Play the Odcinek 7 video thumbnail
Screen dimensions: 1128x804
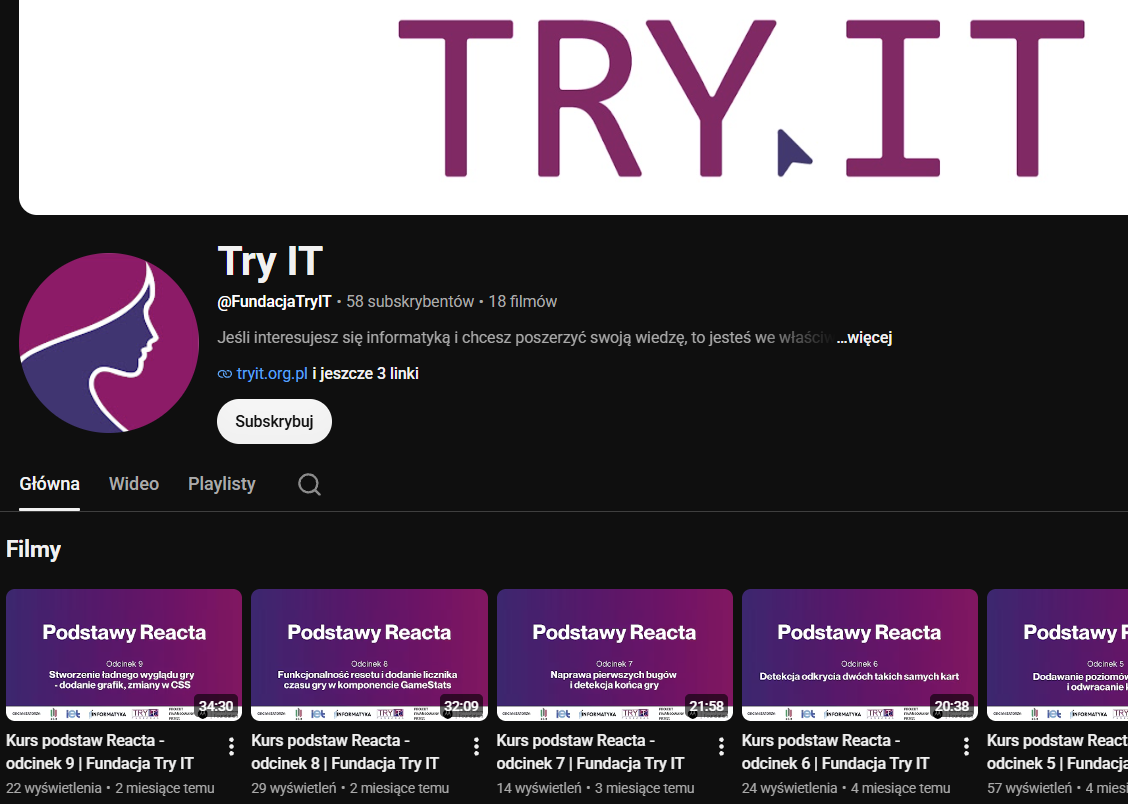(614, 654)
